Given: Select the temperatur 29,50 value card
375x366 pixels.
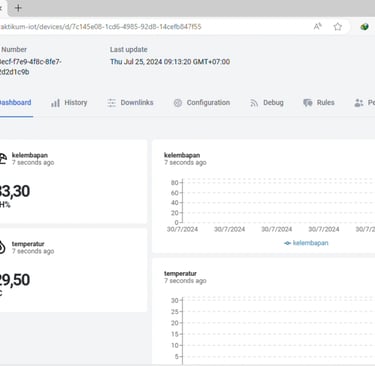Looking at the screenshot, I should (x=73, y=270).
